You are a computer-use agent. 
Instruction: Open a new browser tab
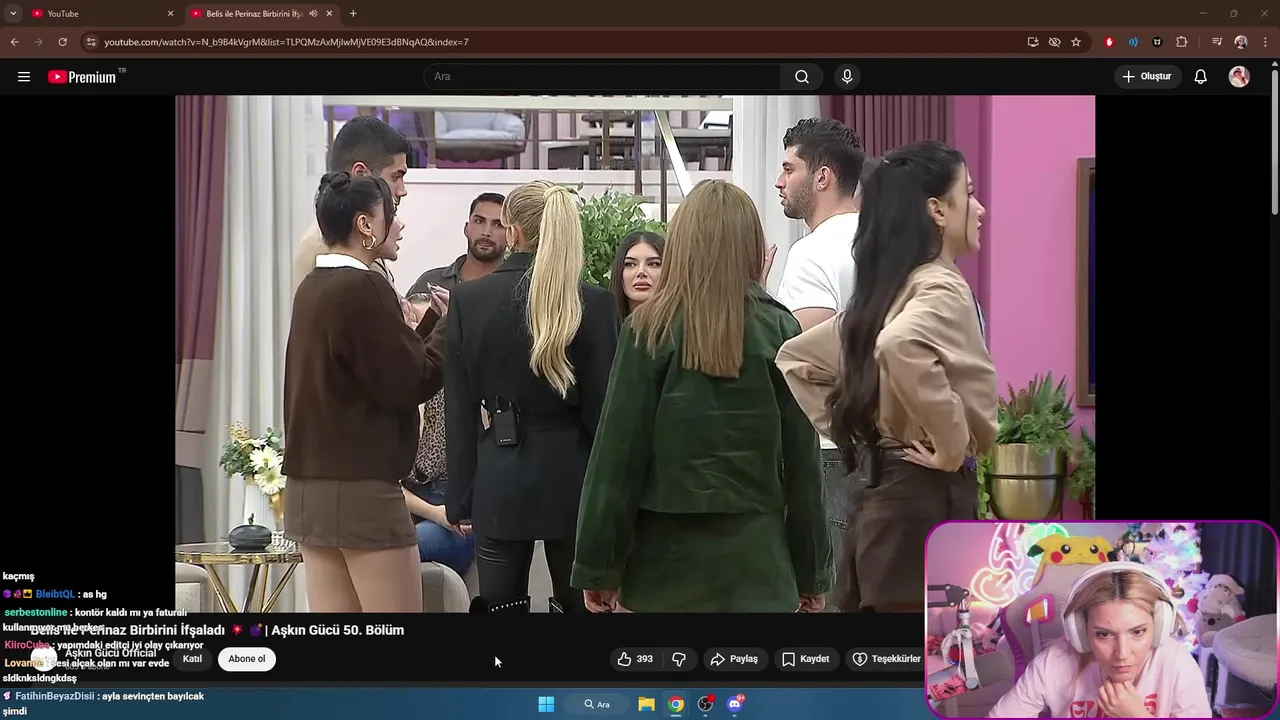(x=353, y=13)
